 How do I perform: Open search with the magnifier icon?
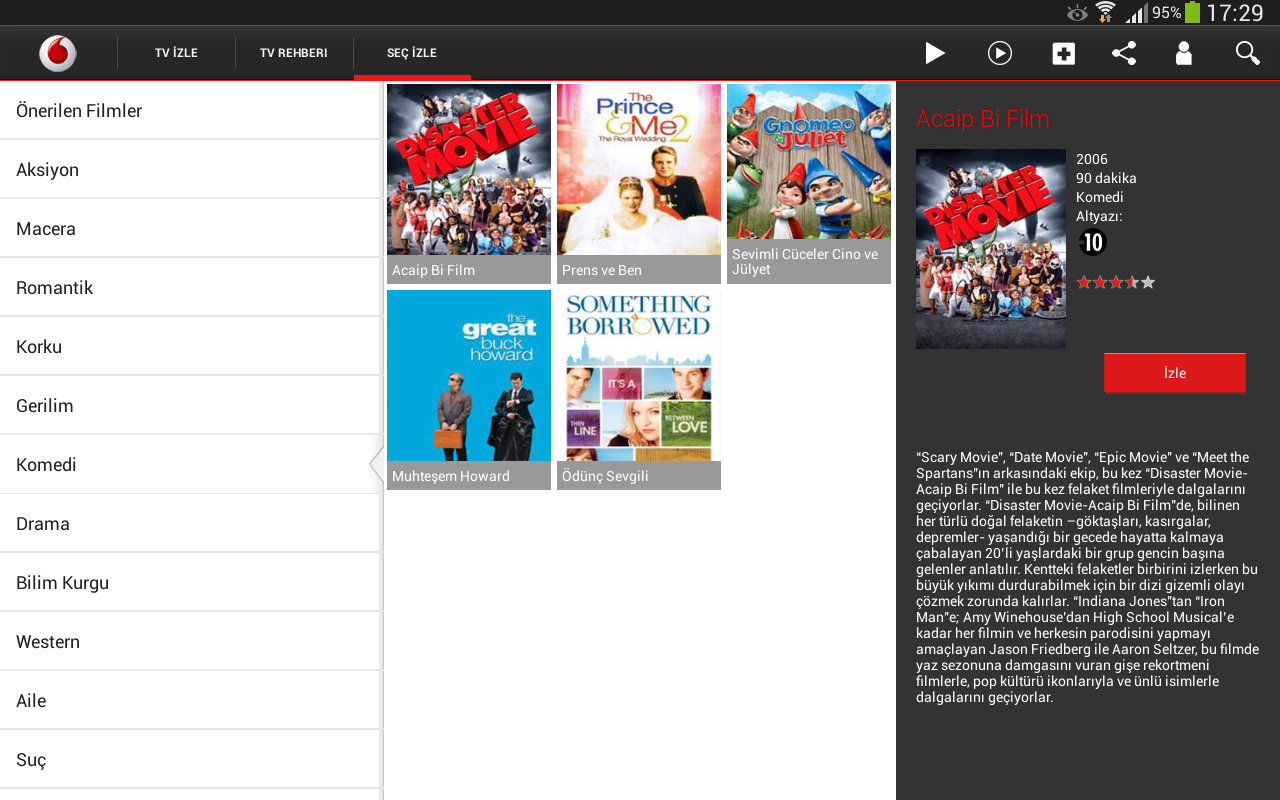coord(1247,53)
